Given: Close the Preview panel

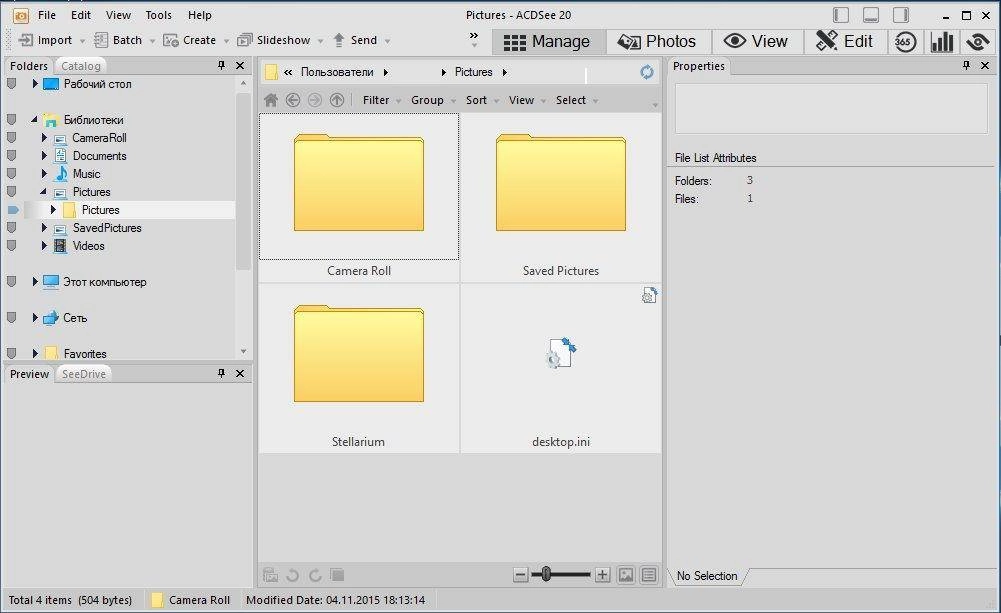Looking at the screenshot, I should click(x=240, y=373).
